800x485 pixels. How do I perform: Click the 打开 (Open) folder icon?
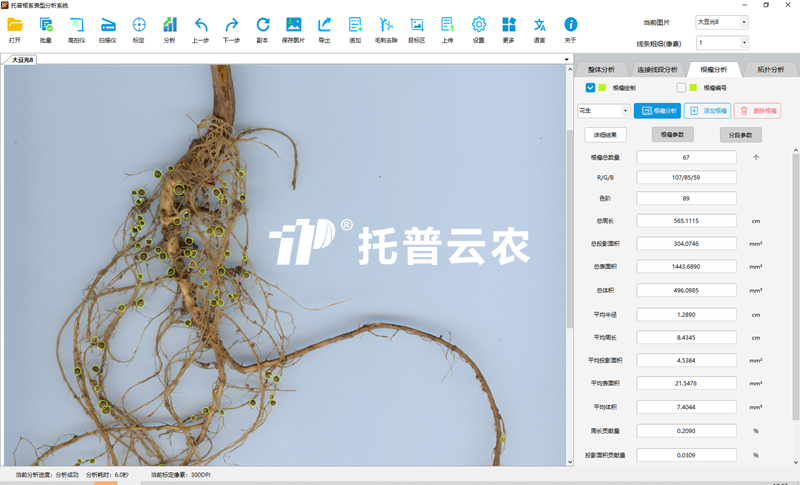[x=14, y=25]
